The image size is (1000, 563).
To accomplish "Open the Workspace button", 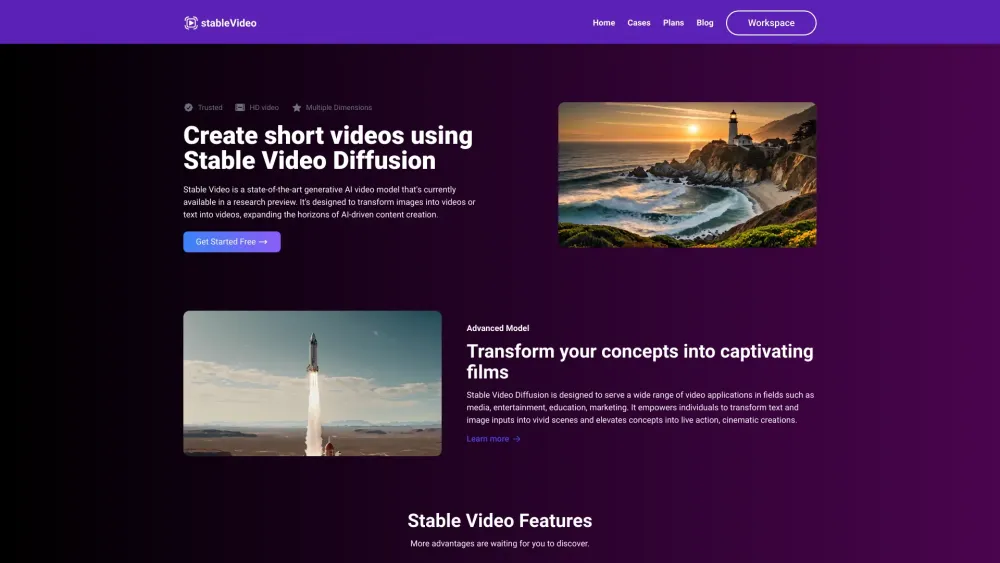I will point(771,23).
